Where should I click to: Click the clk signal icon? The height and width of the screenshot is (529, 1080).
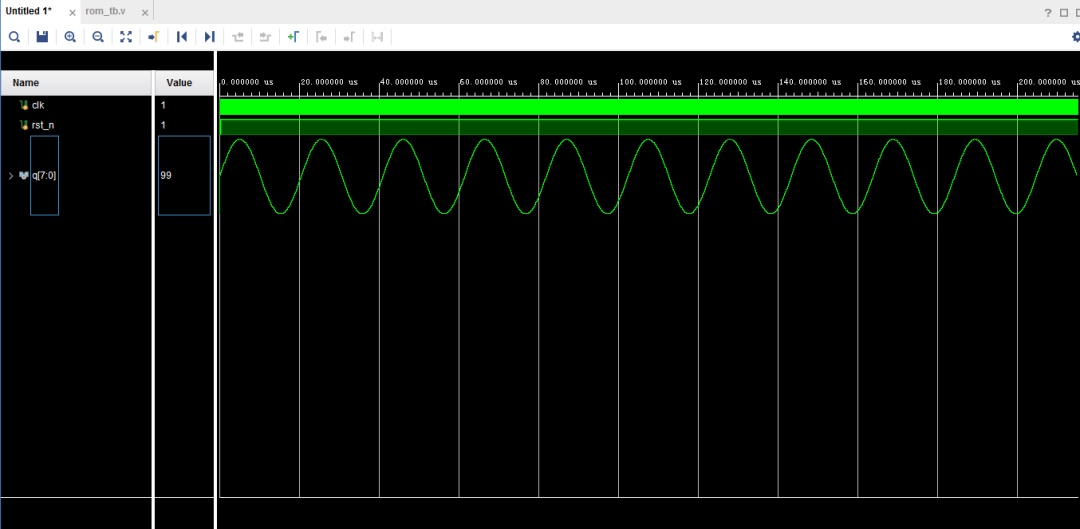pyautogui.click(x=24, y=105)
